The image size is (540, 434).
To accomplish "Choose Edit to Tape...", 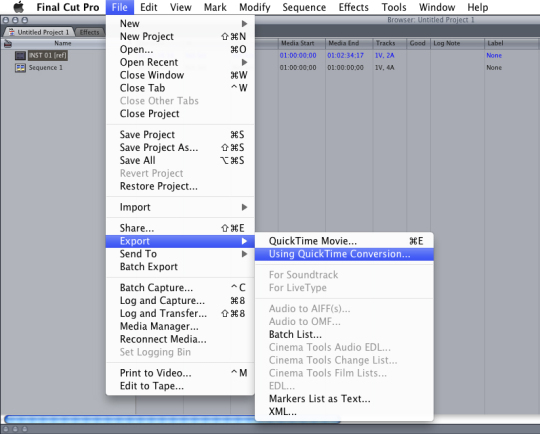I will (180, 386).
